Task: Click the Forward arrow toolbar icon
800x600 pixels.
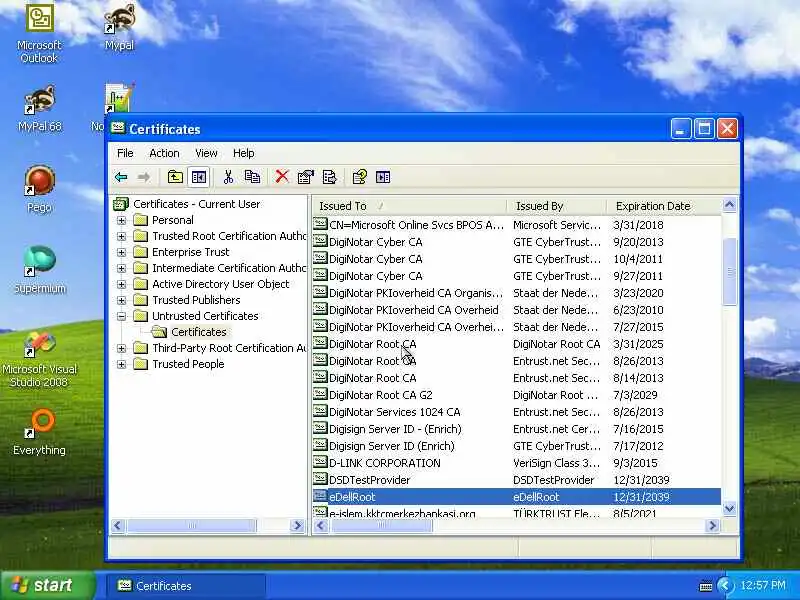Action: coord(144,177)
